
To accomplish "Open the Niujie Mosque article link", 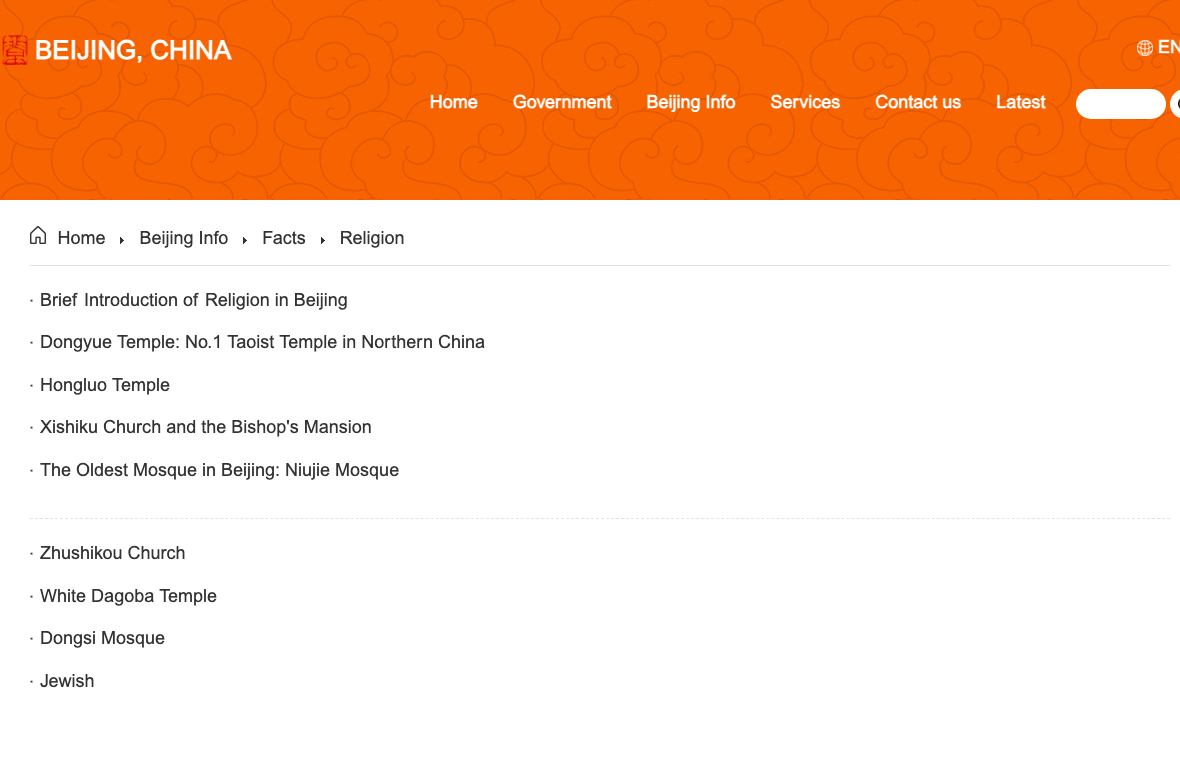I will 219,471.
